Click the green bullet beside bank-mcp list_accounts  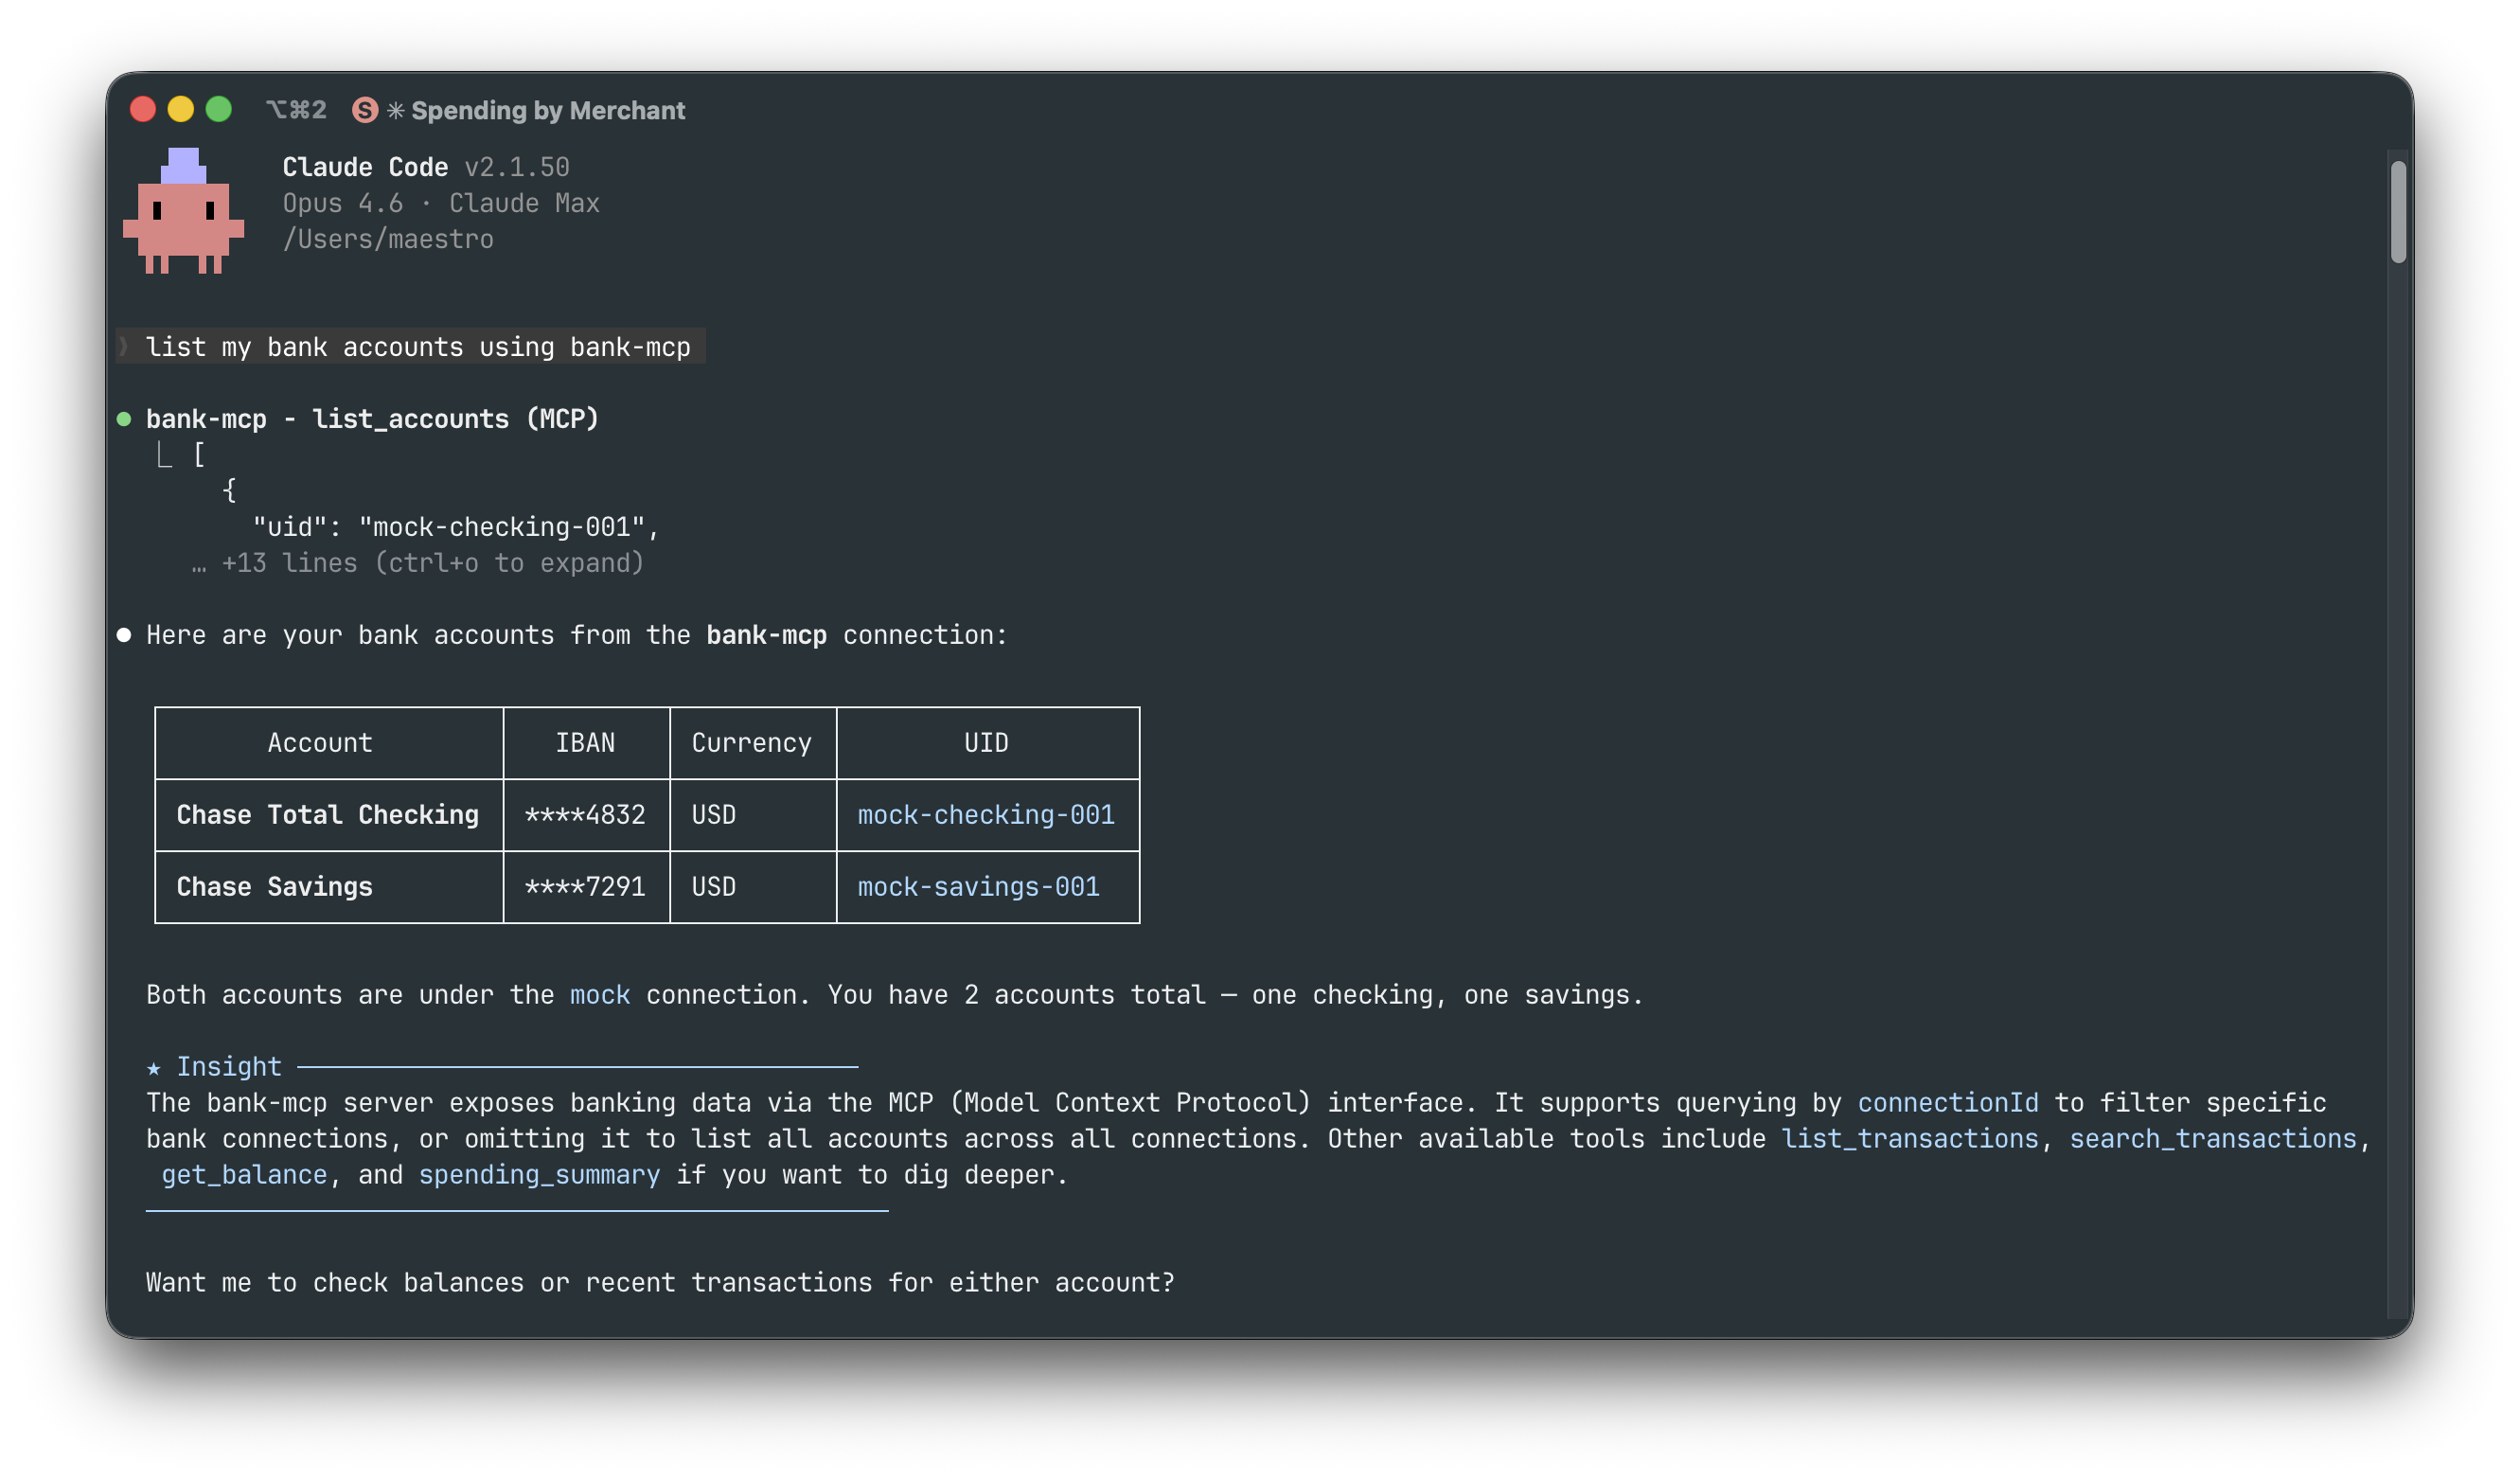[x=124, y=419]
